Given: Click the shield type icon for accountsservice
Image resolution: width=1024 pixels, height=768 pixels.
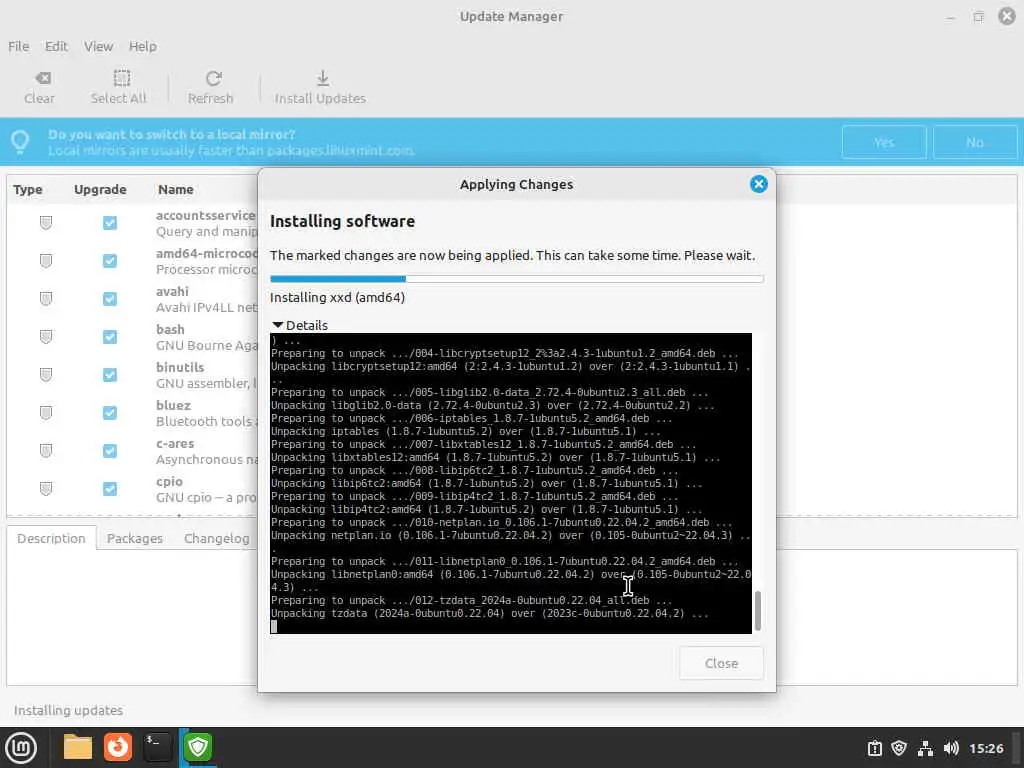Looking at the screenshot, I should coord(46,223).
